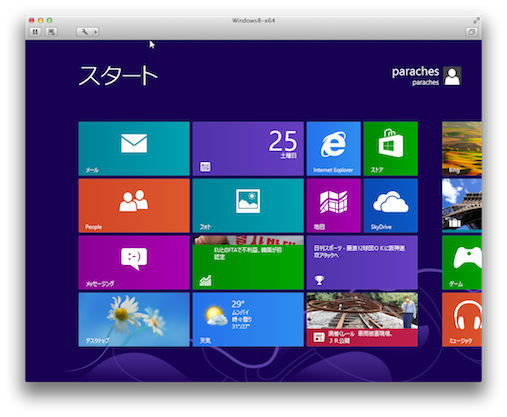507x417 pixels.
Task: Open the People tile
Action: 134,206
